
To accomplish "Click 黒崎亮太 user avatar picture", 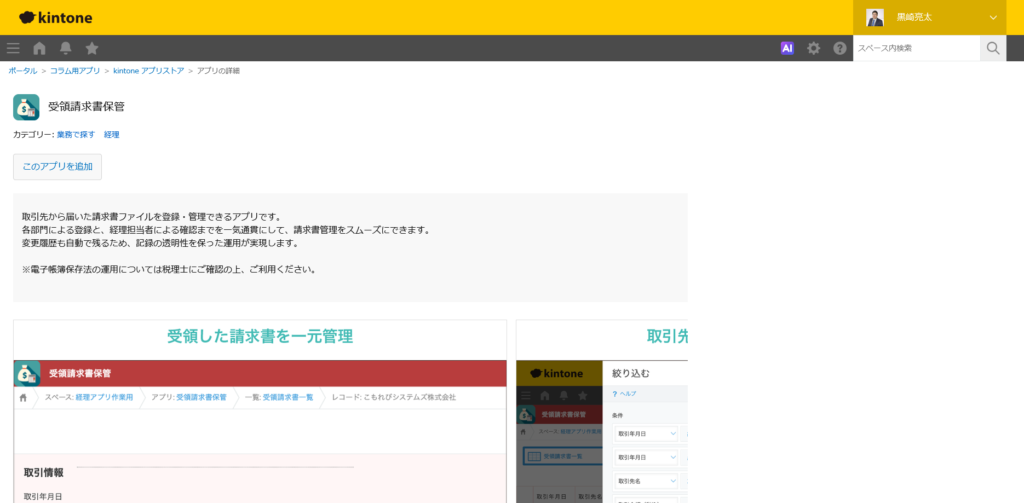I will pos(874,18).
